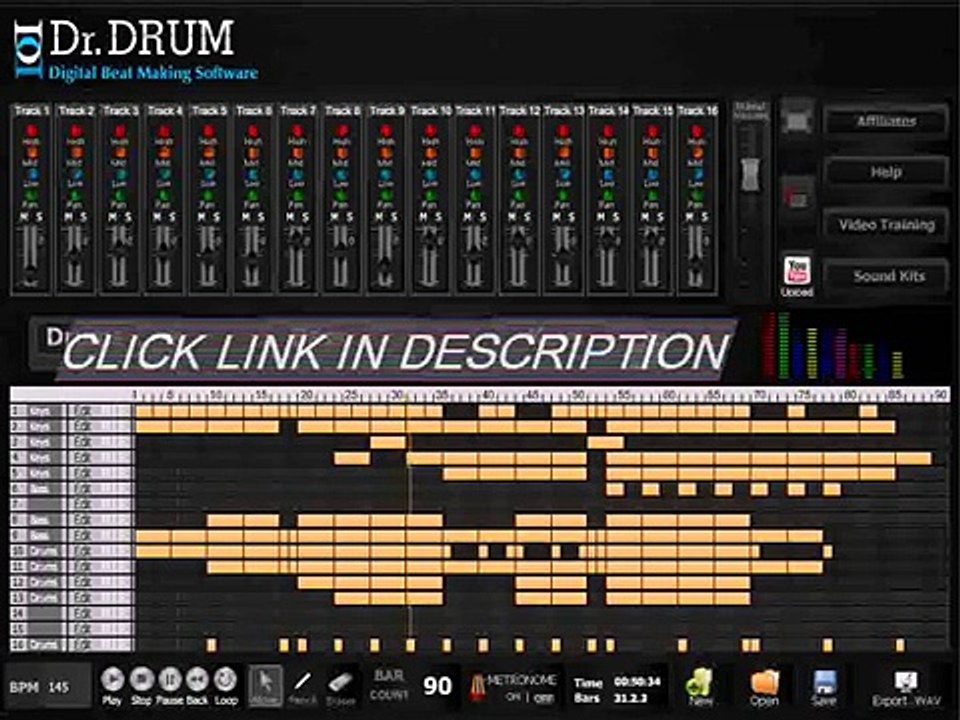
Task: Select the arrow pointer tool
Action: (x=266, y=685)
